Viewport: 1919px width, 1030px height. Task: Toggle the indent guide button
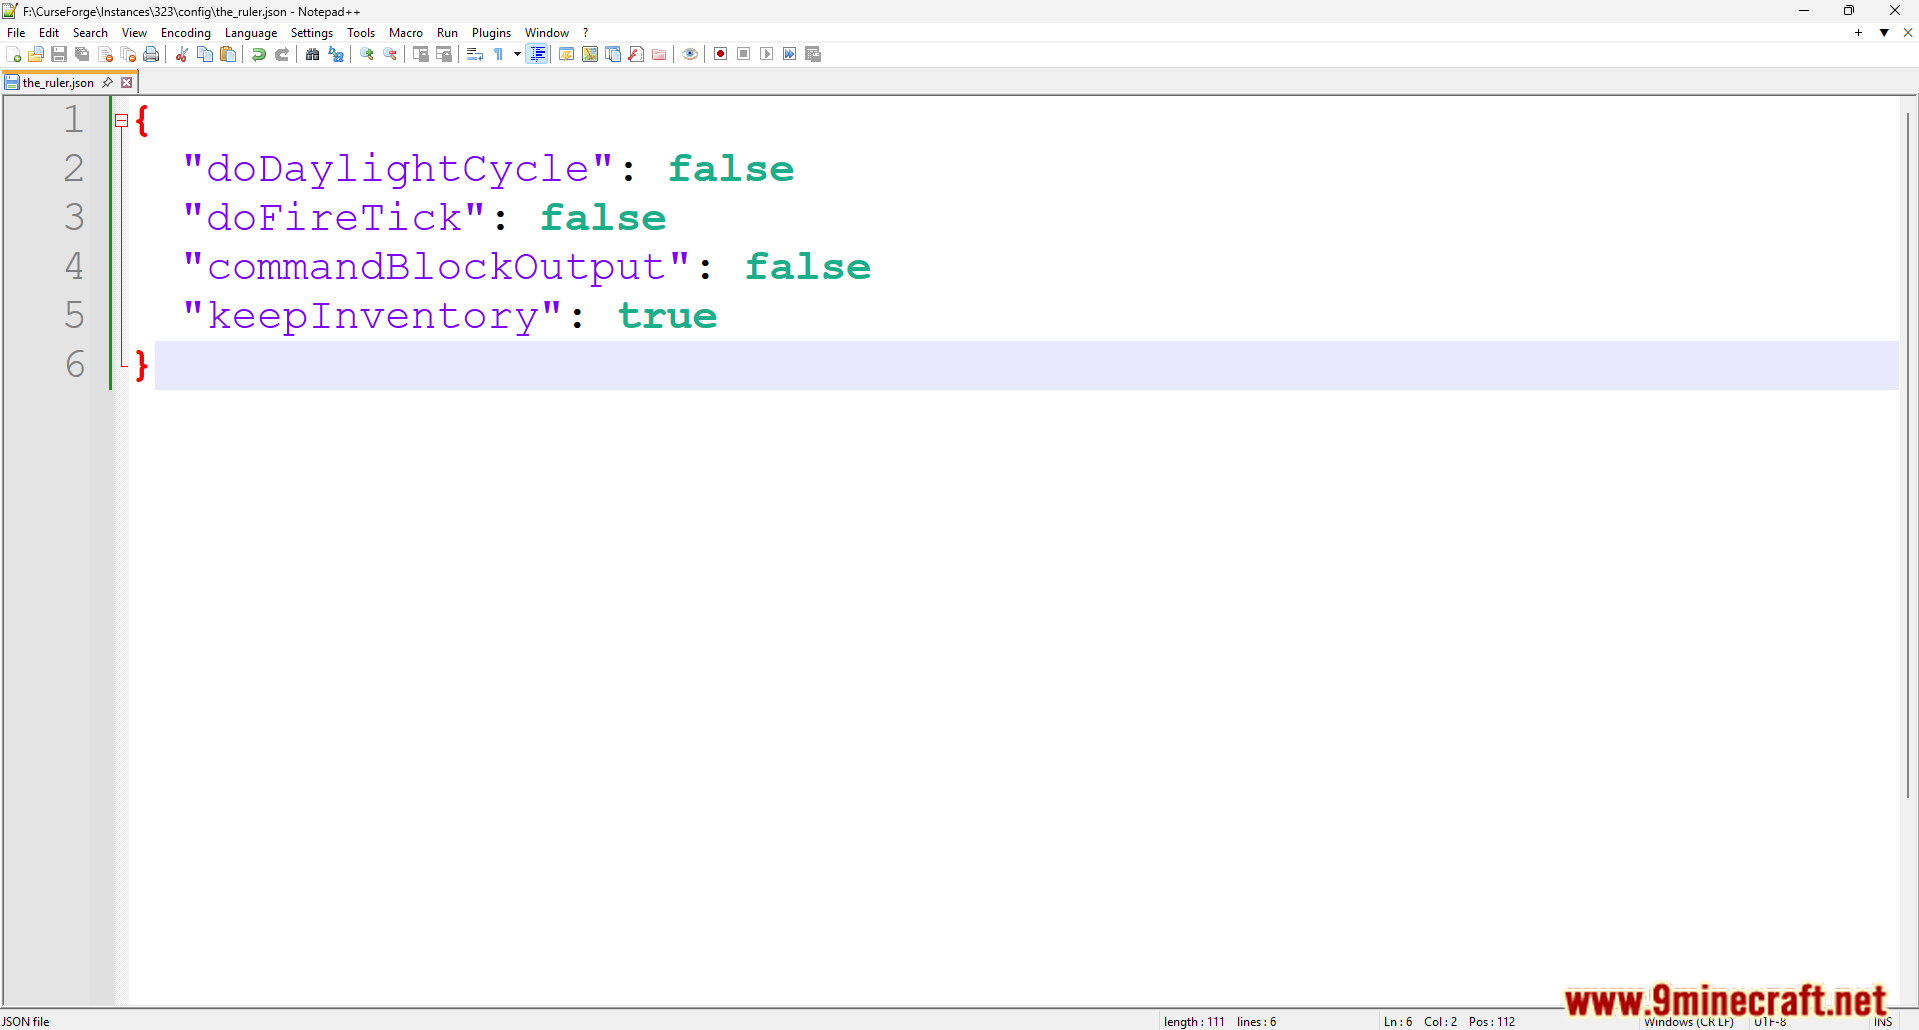[538, 55]
